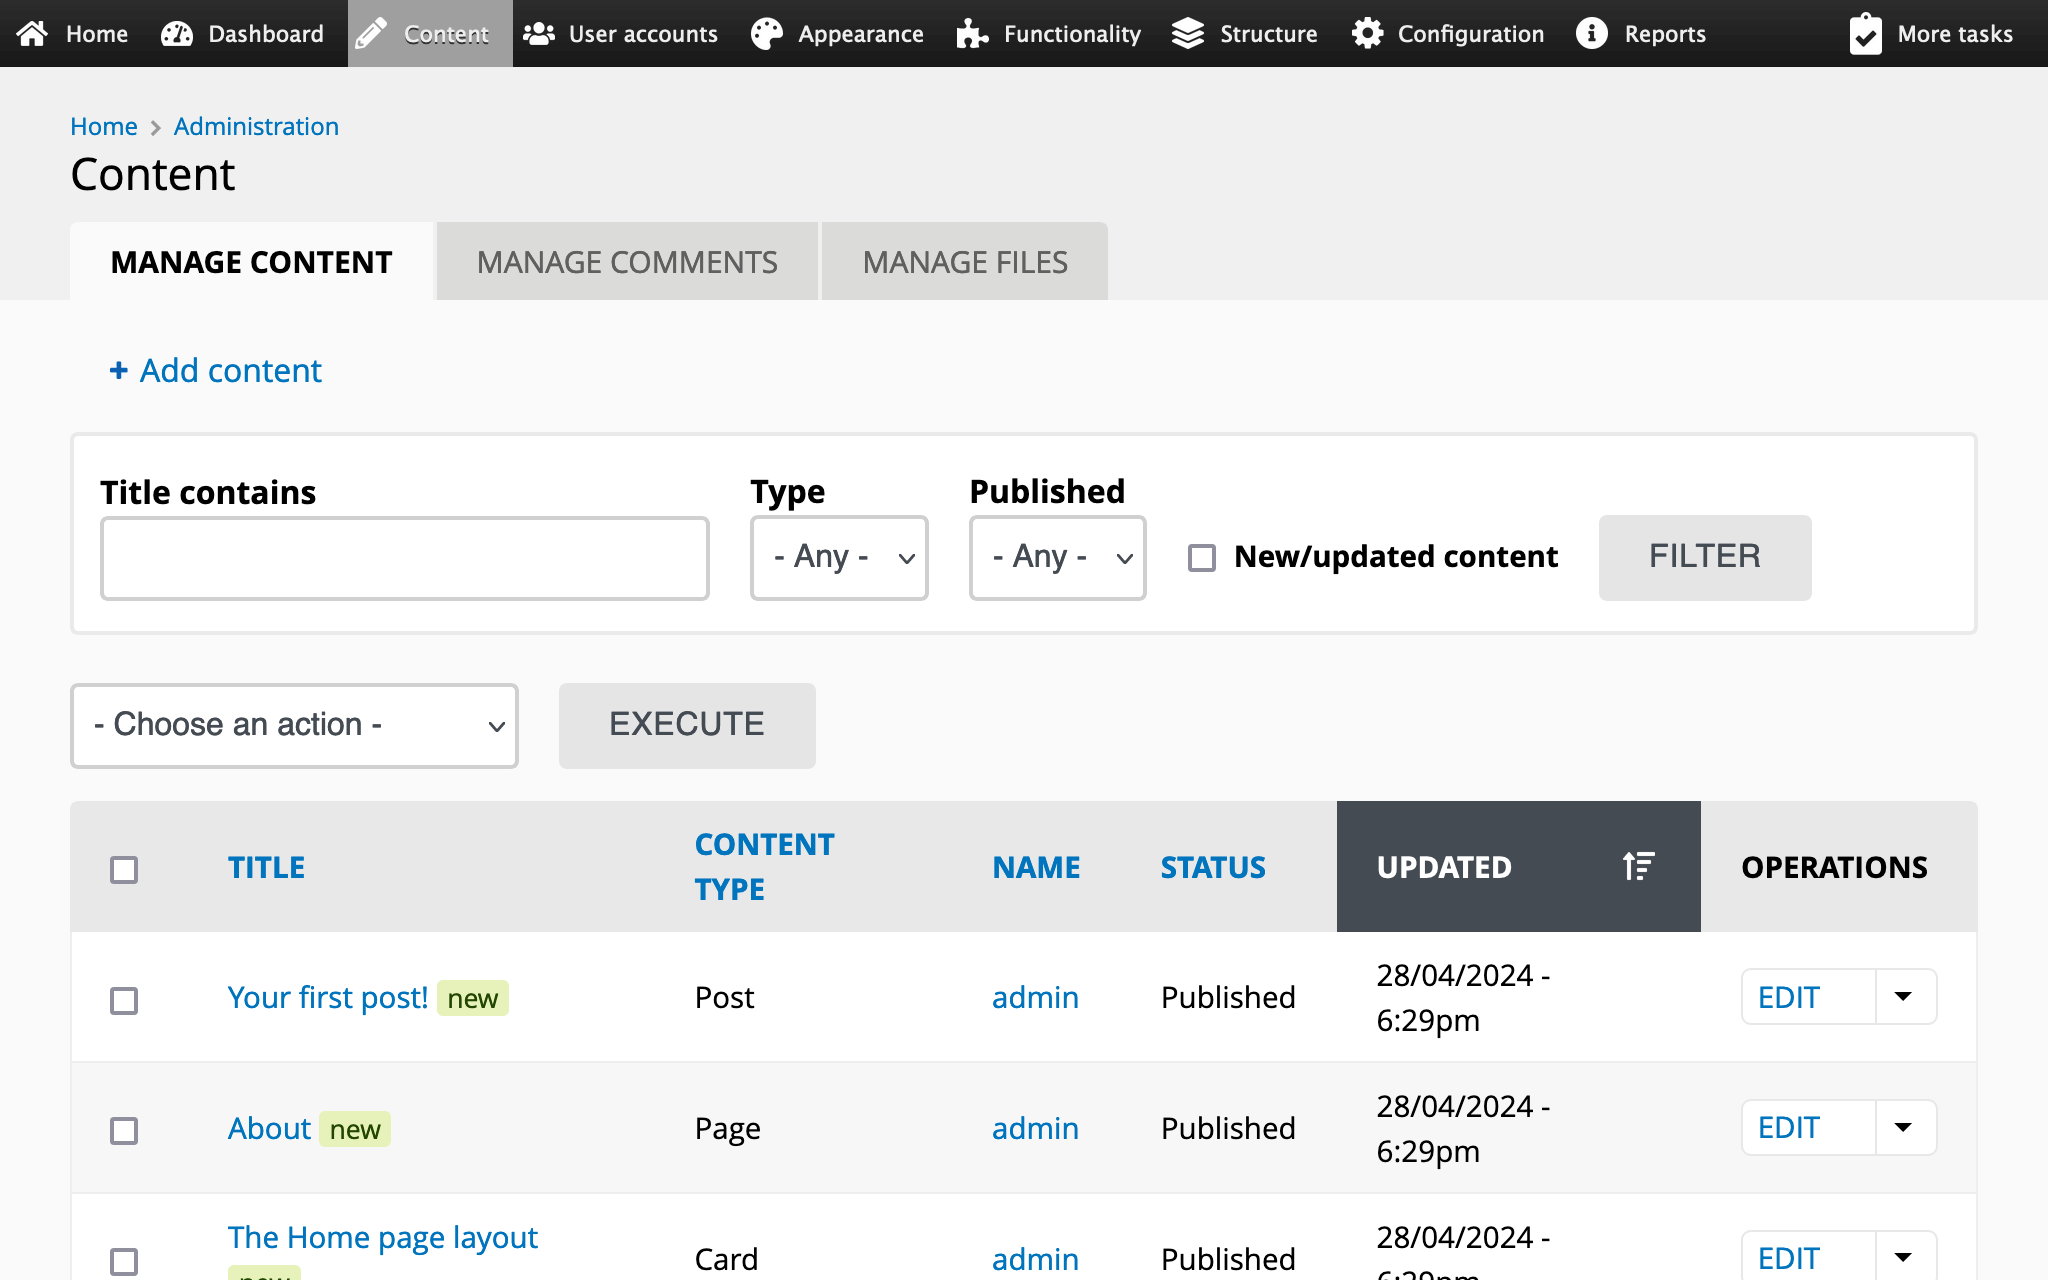This screenshot has height=1280, width=2048.
Task: Open Appearance via the palette icon
Action: [767, 34]
